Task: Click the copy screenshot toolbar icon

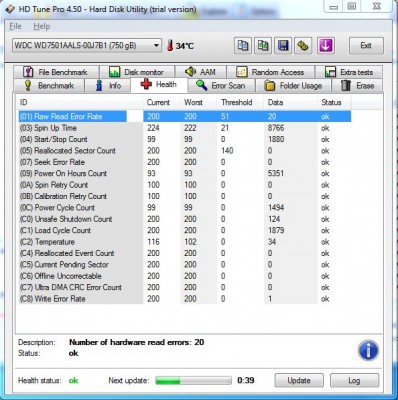Action: 263,46
